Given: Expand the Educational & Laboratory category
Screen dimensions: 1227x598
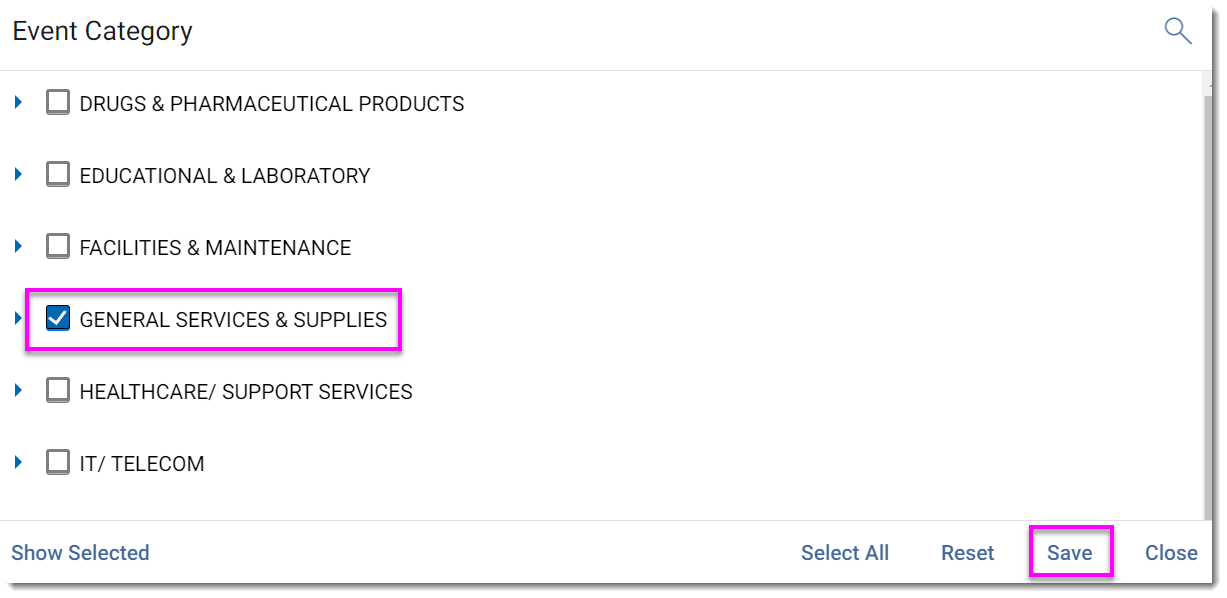Looking at the screenshot, I should (18, 174).
